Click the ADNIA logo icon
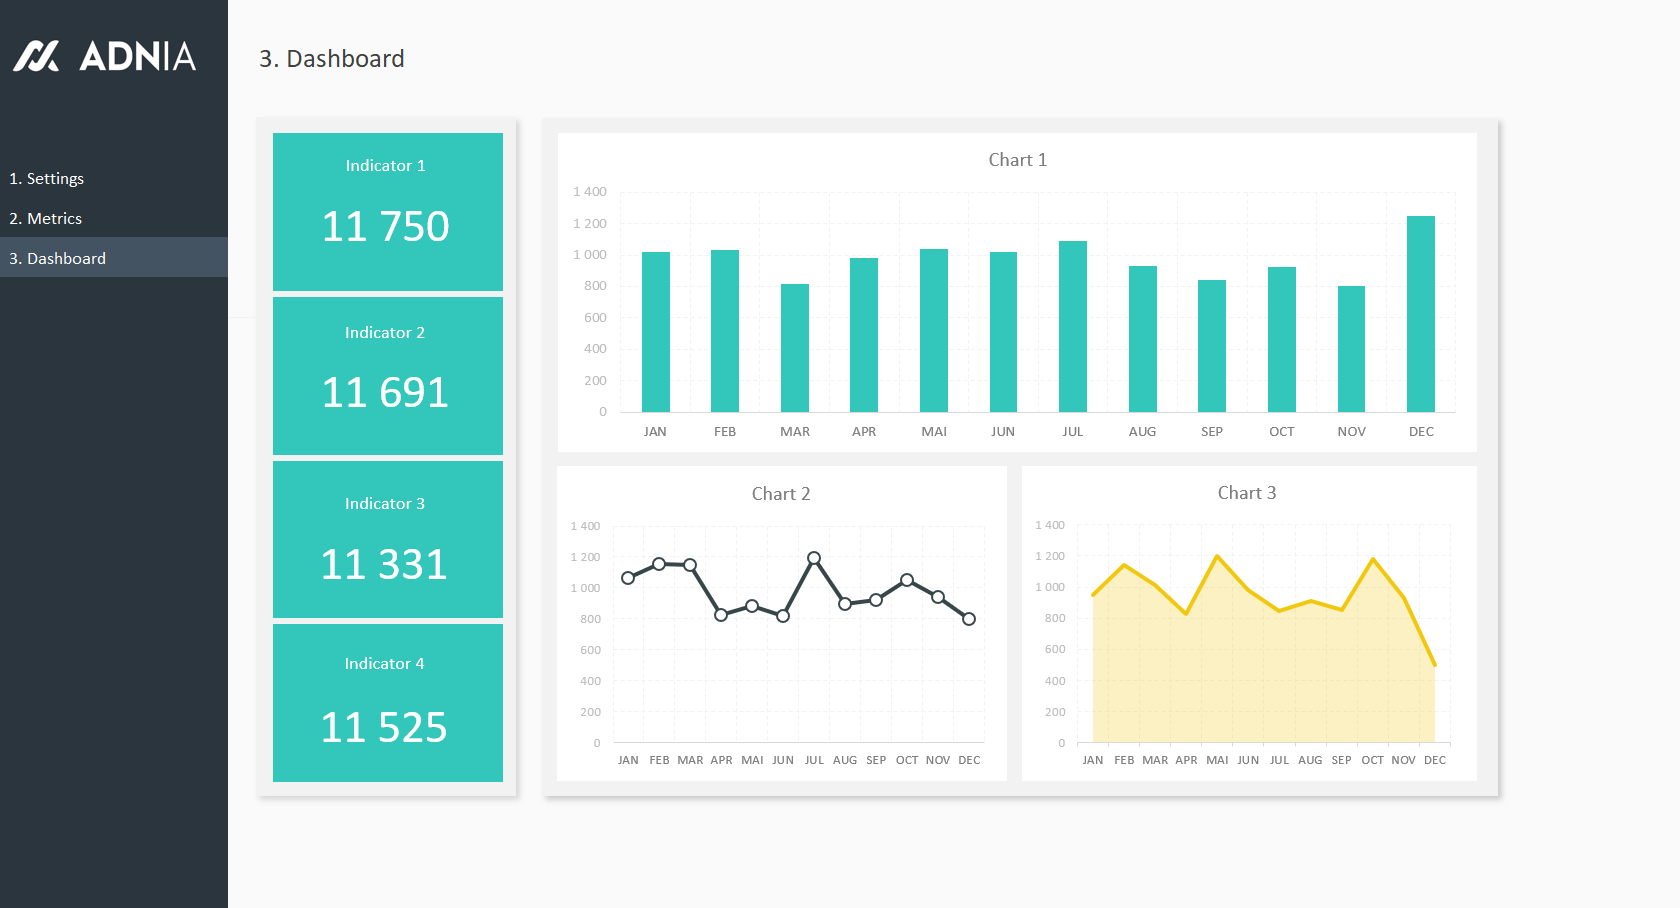The height and width of the screenshot is (908, 1680). click(36, 56)
